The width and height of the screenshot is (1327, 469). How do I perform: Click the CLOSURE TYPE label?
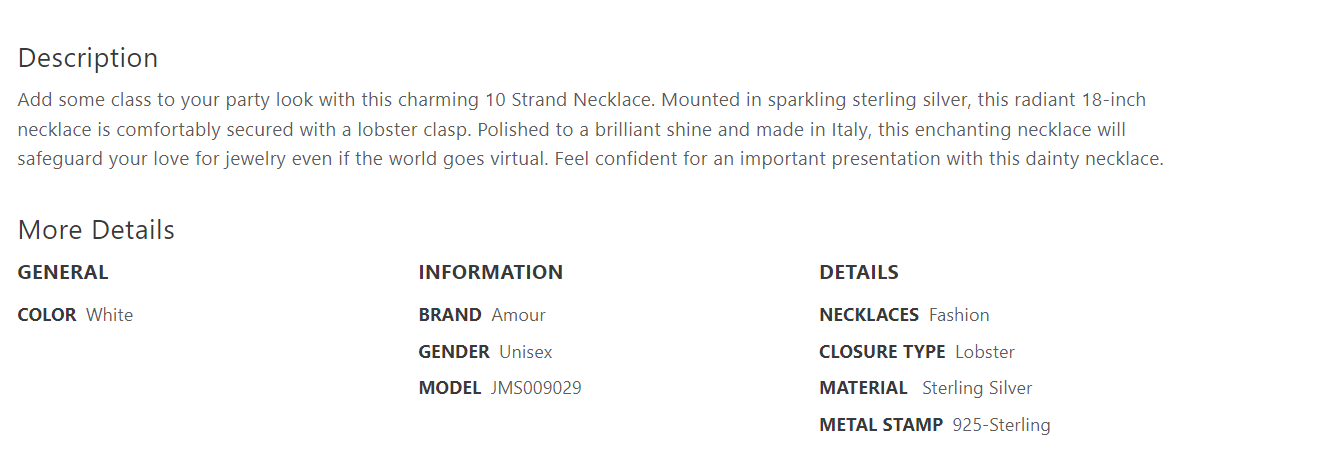[x=882, y=352]
